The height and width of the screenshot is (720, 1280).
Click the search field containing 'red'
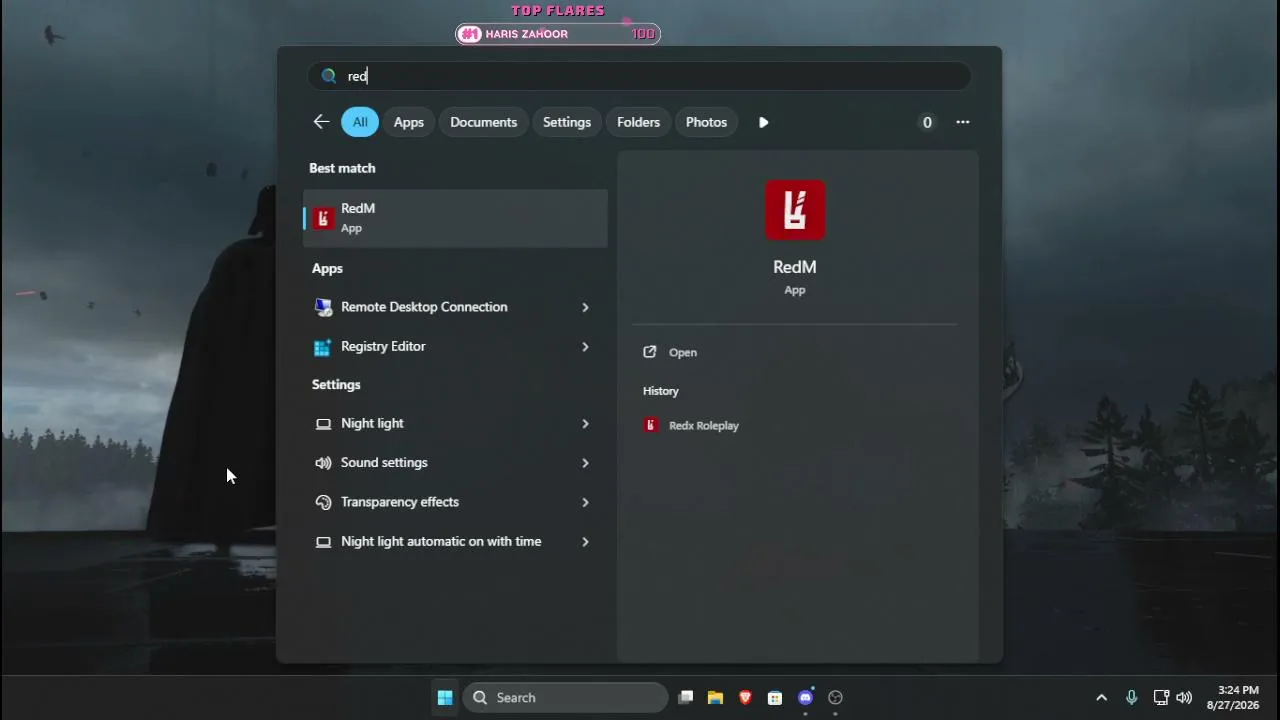coord(639,76)
